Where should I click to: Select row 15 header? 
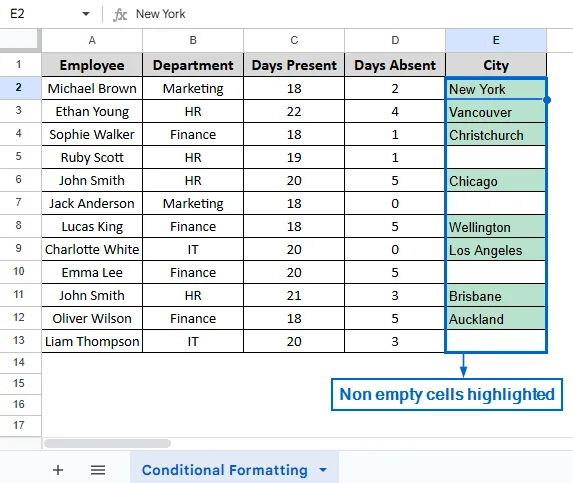(19, 384)
